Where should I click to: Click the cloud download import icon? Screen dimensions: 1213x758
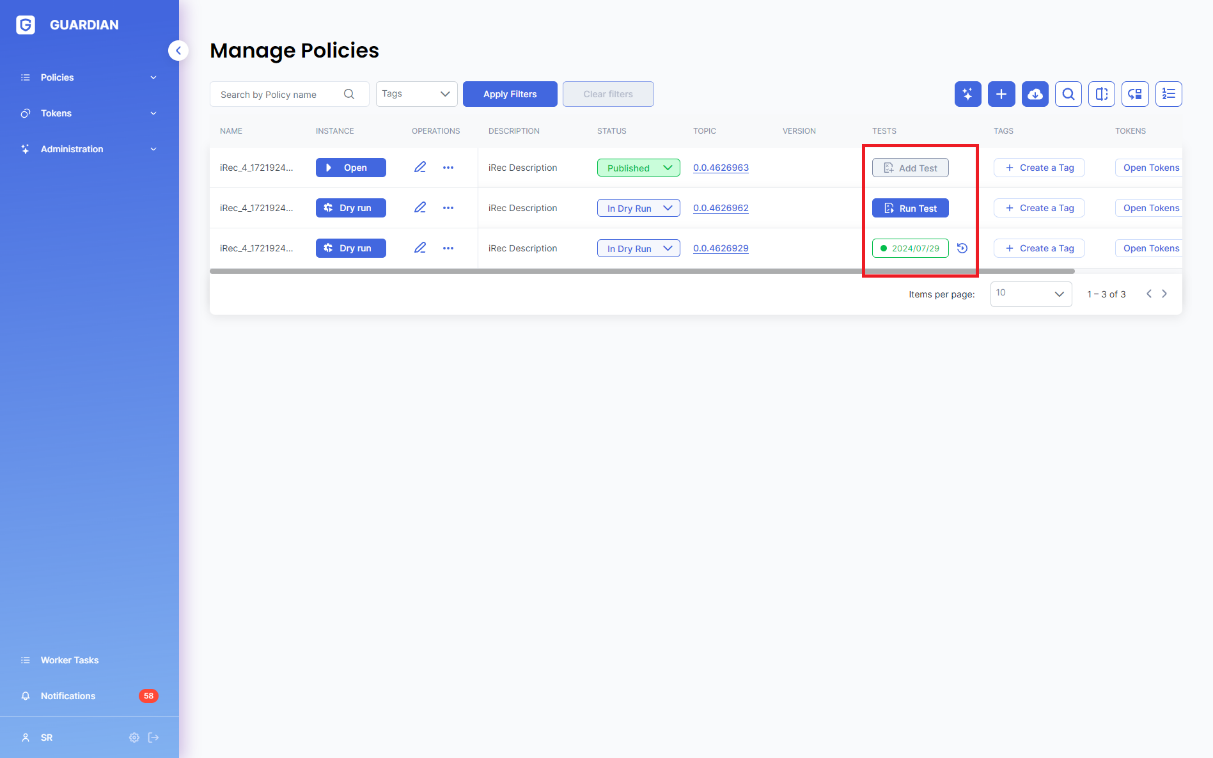[x=1035, y=94]
